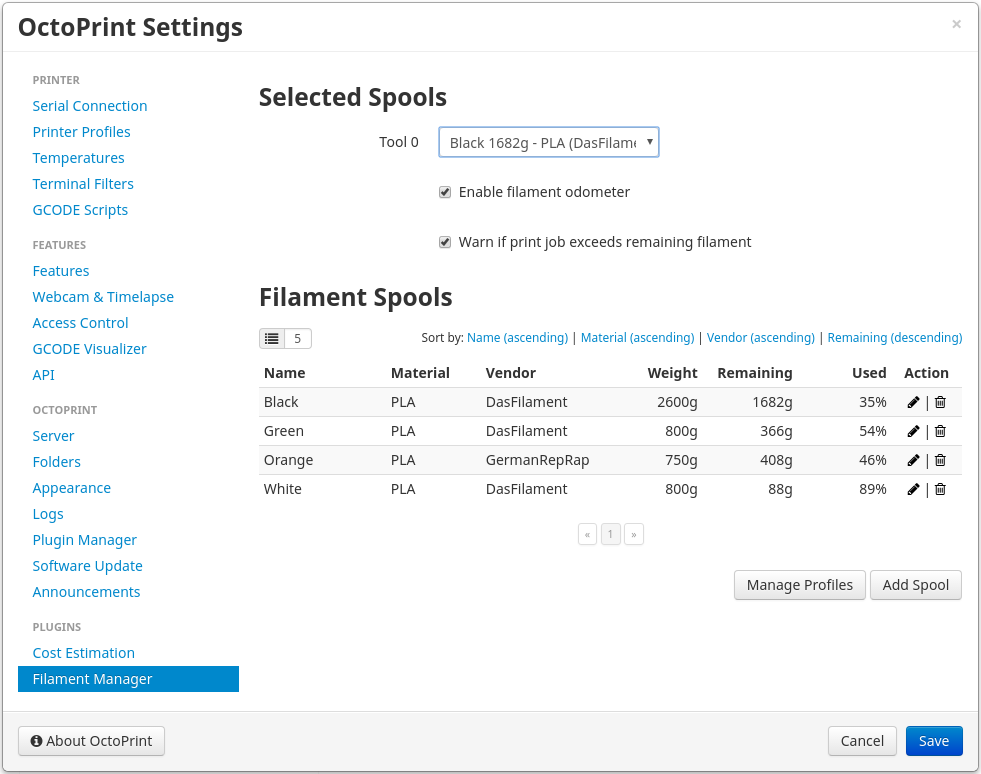981x774 pixels.
Task: Click pencil icon for Orange spool
Action: 913,460
